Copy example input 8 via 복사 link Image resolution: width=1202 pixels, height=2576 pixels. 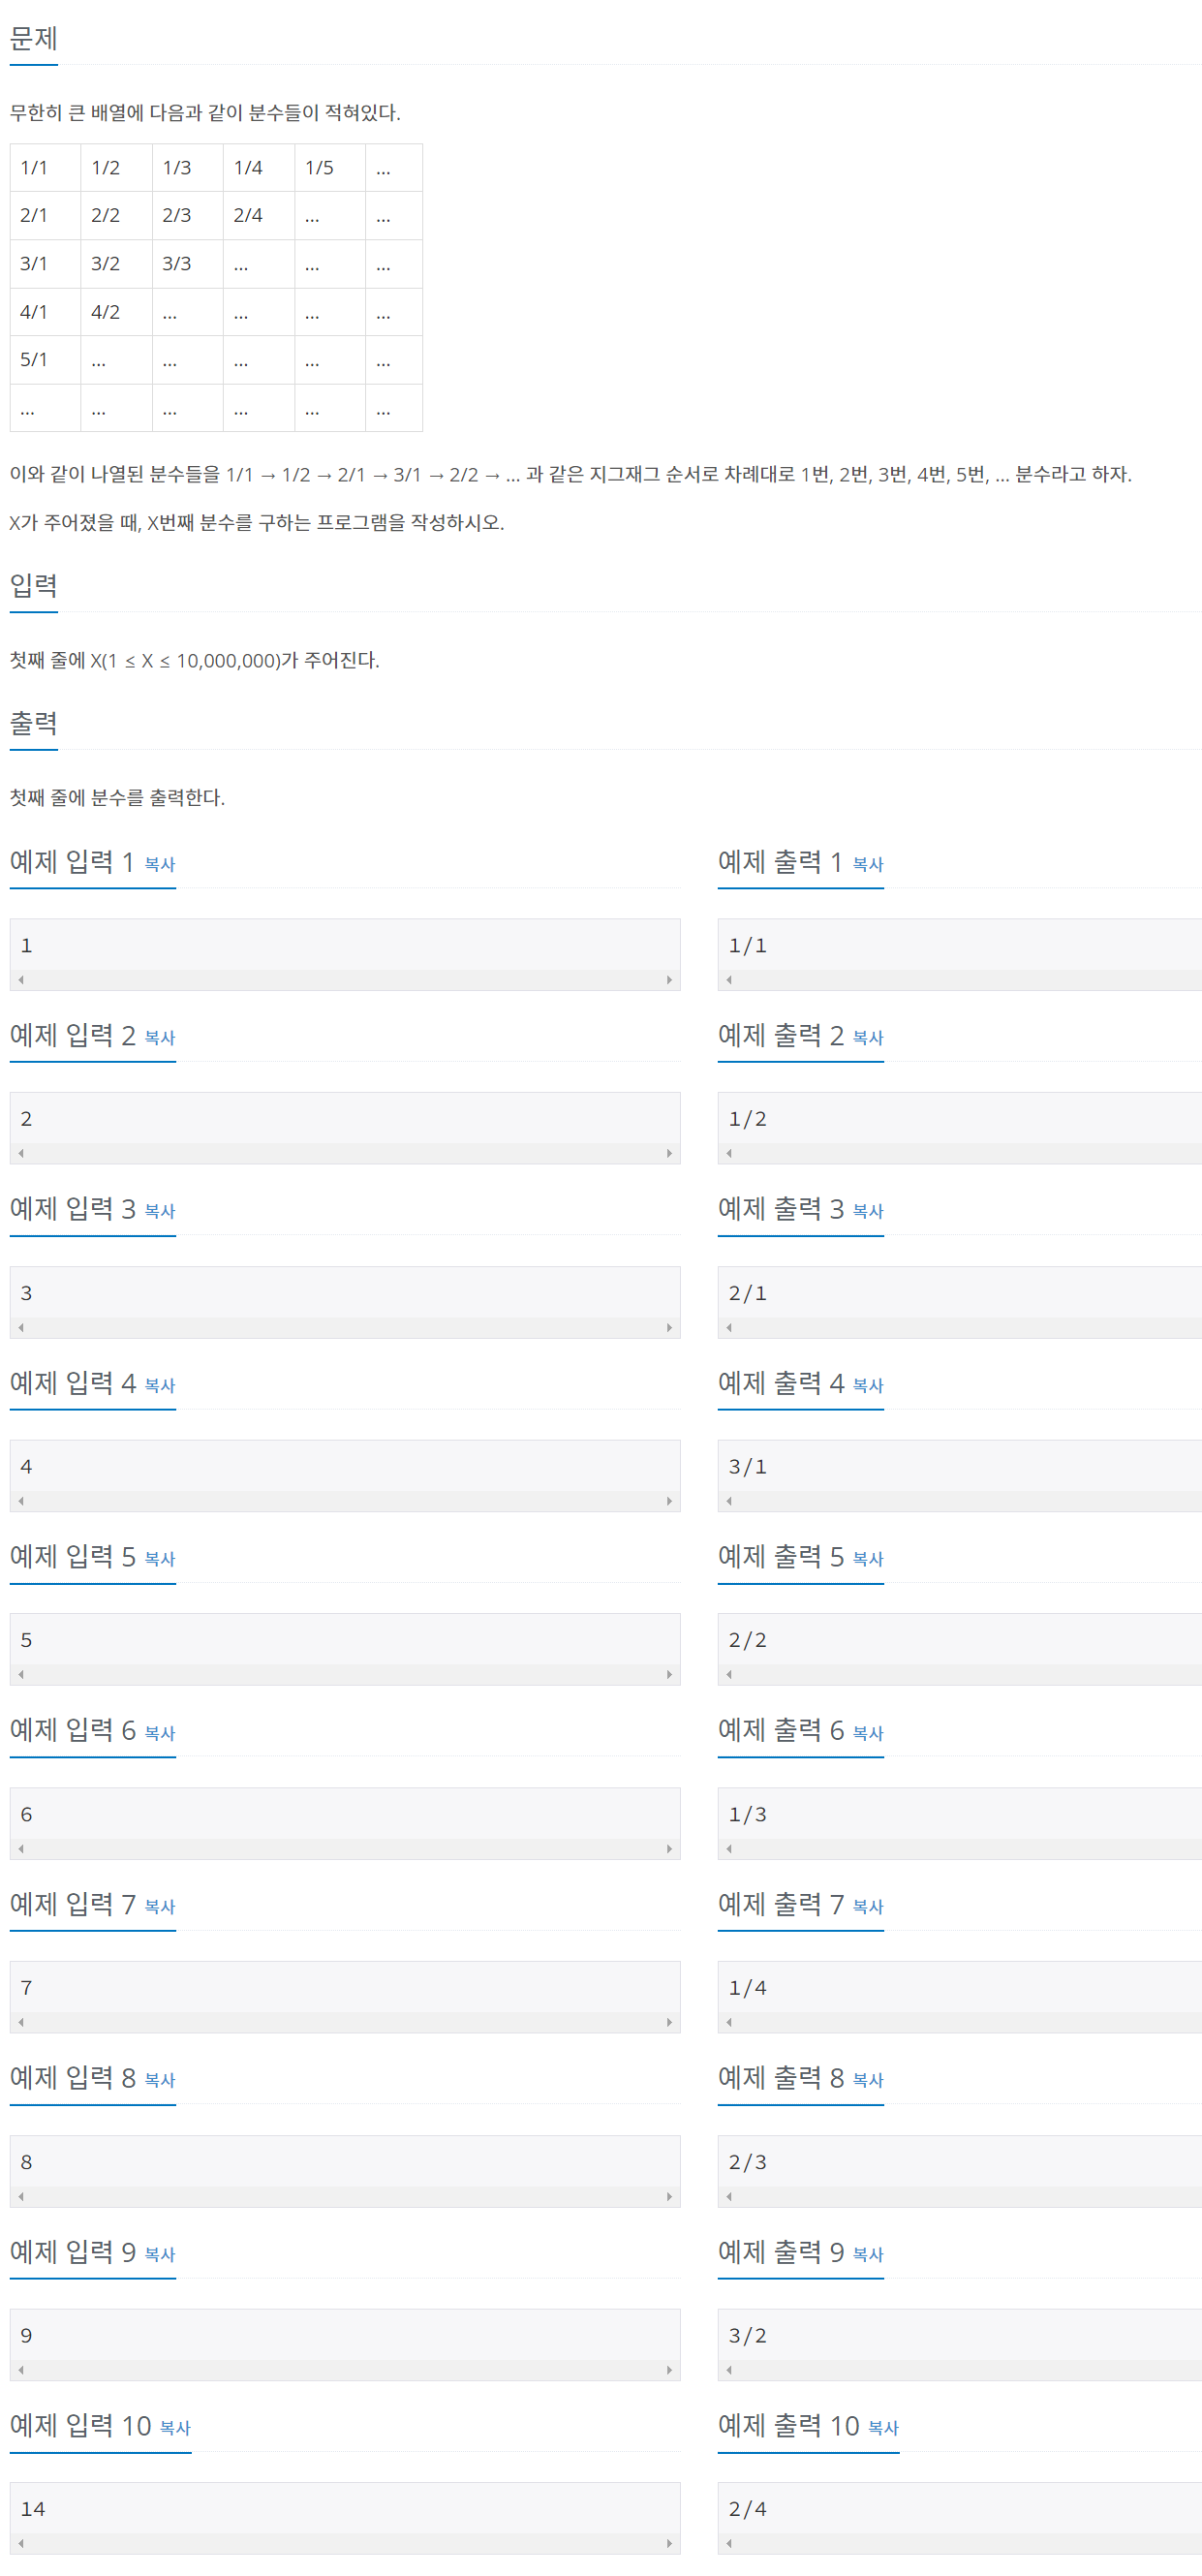[160, 2080]
